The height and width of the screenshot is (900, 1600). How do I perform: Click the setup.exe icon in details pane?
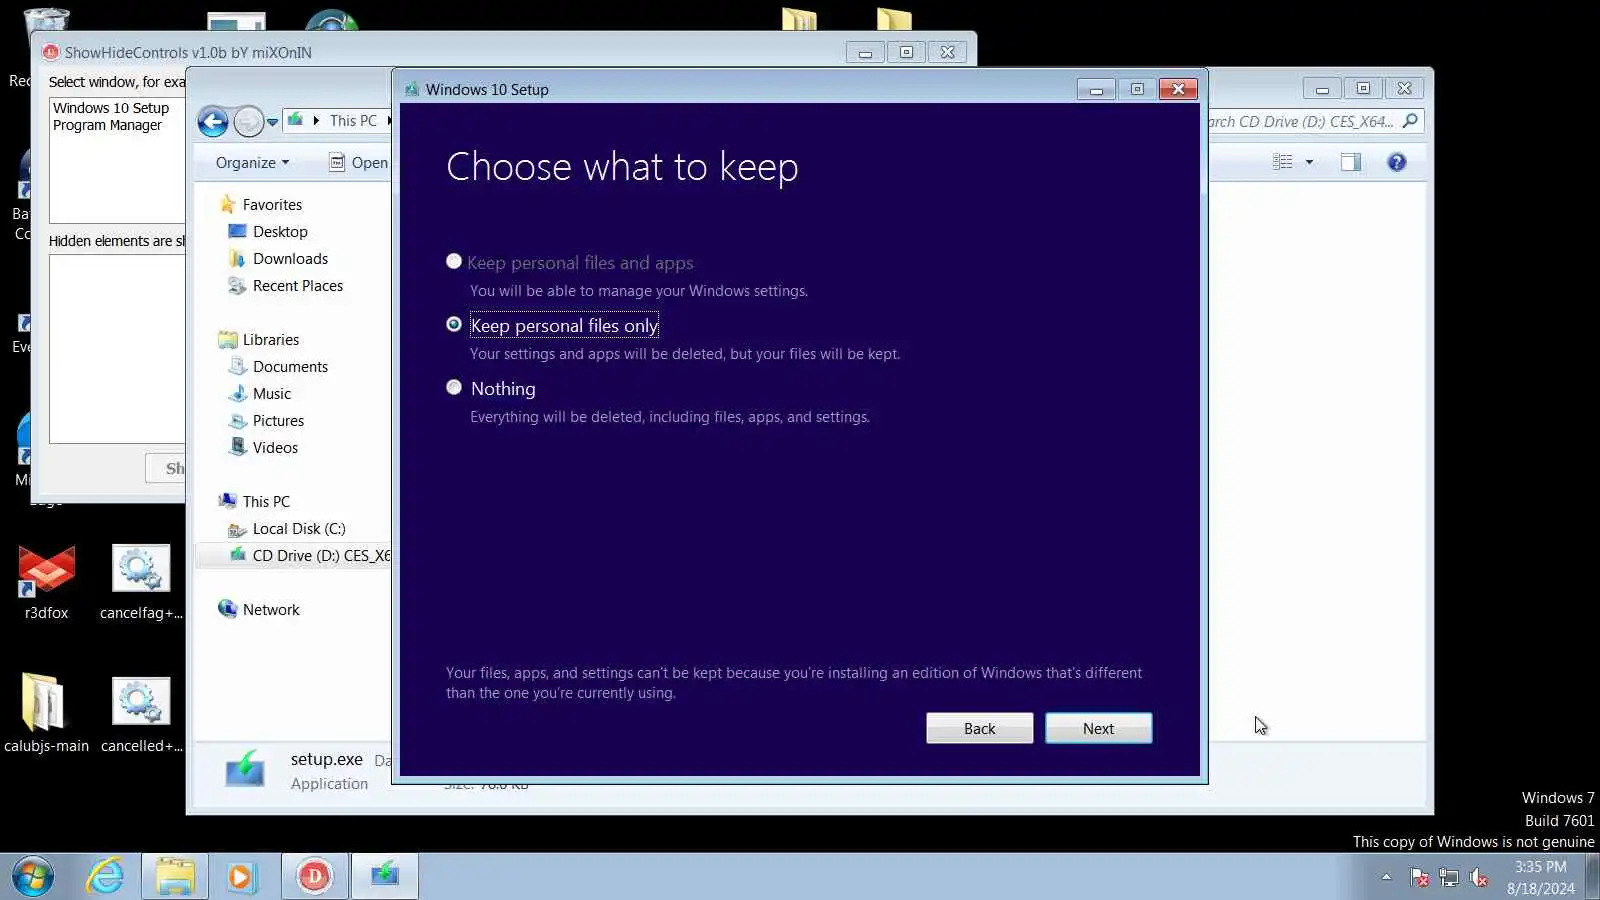click(244, 770)
